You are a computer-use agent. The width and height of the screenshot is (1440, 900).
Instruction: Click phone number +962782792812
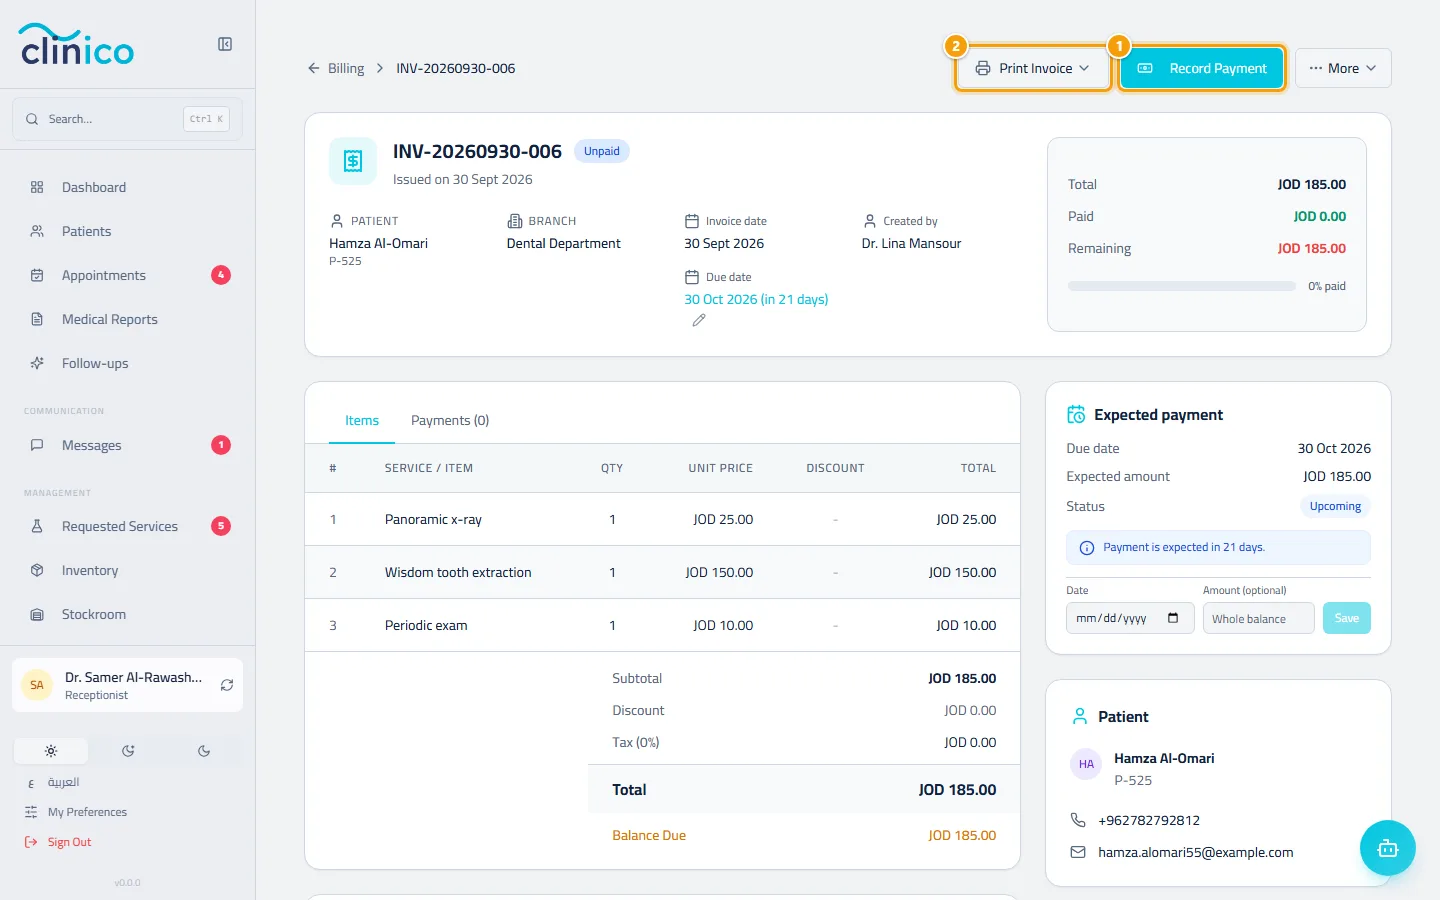coord(1149,820)
